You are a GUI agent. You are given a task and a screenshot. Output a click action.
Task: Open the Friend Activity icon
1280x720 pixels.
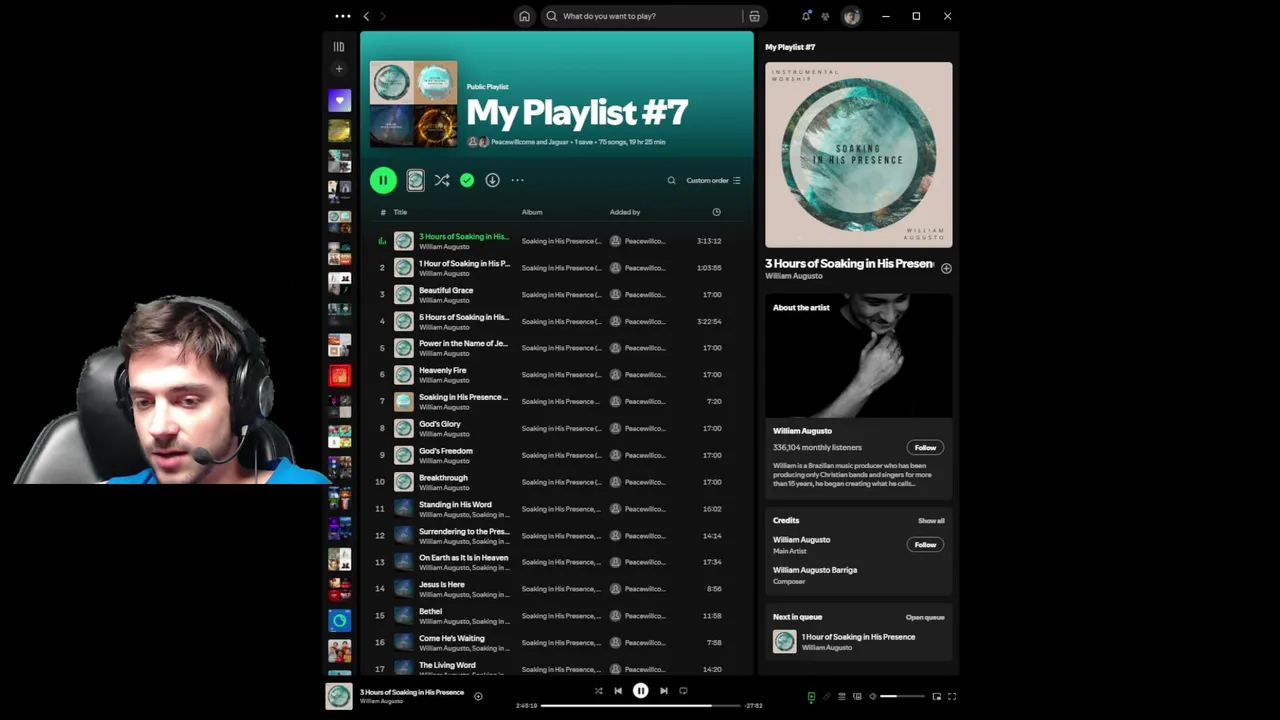point(825,16)
